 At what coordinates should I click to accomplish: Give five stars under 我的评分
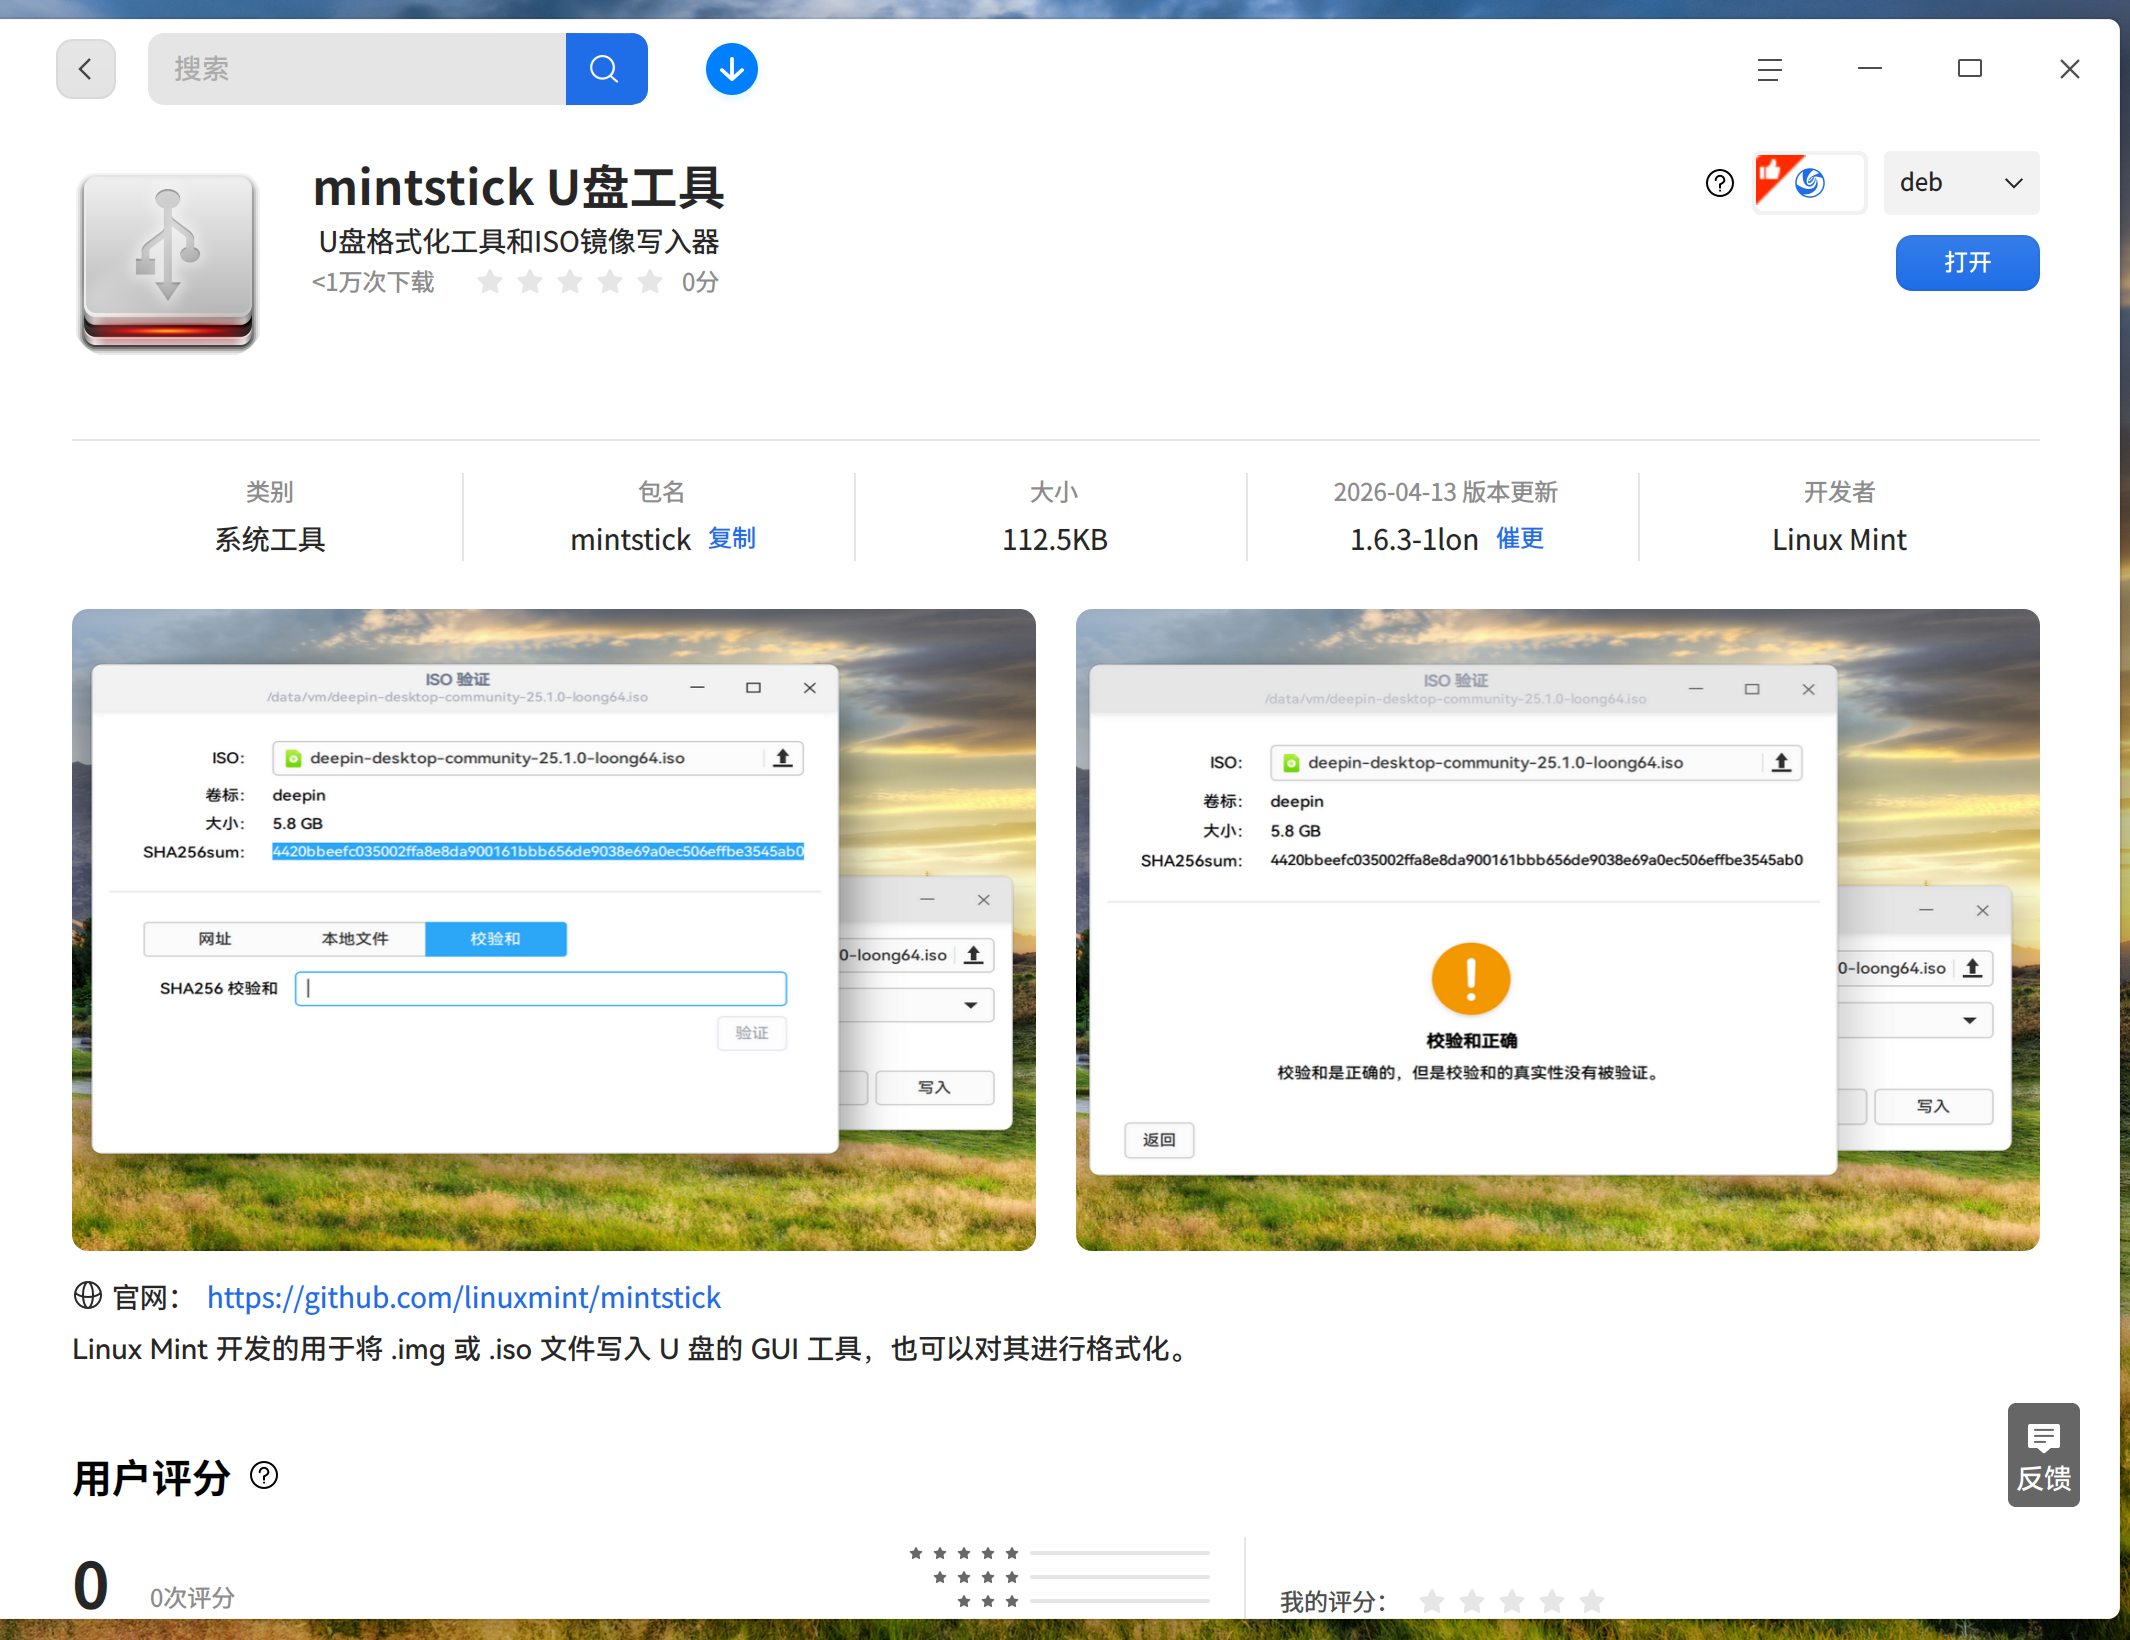click(x=1590, y=1600)
